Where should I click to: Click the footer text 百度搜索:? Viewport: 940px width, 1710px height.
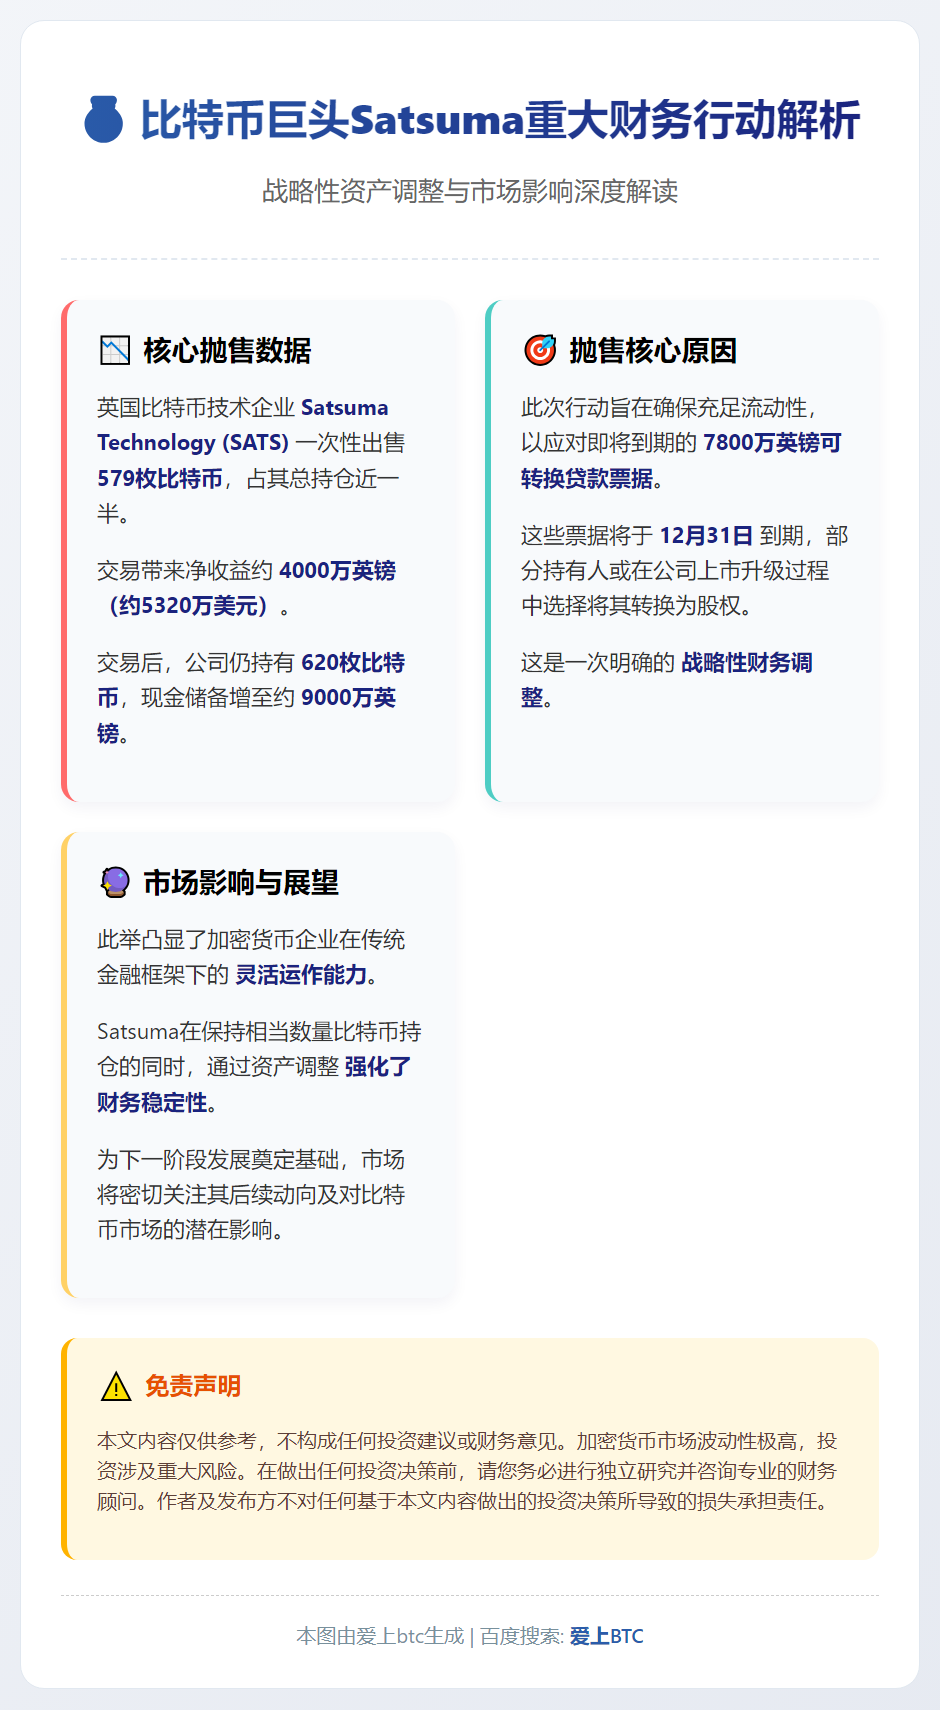click(x=522, y=1636)
